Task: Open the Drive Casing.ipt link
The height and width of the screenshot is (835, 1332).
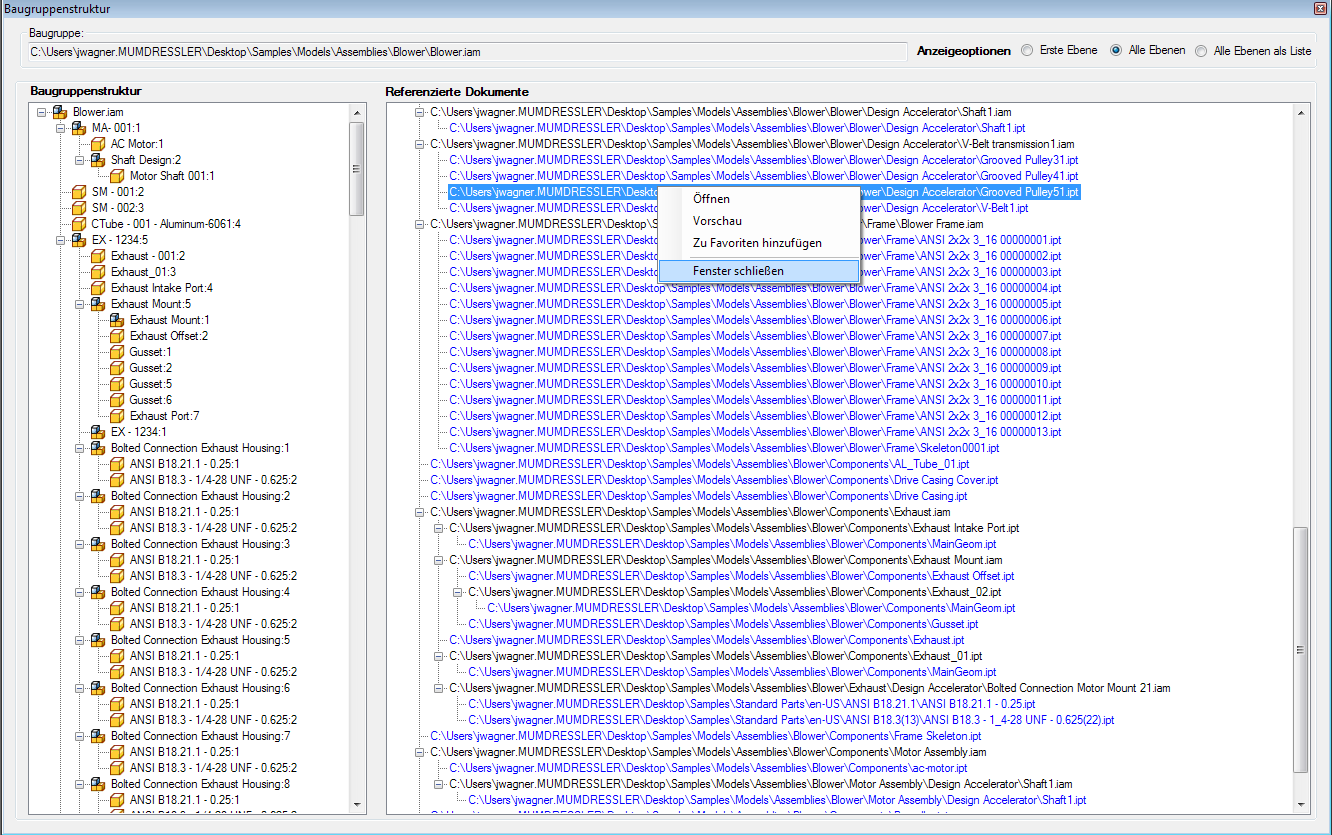Action: (699, 496)
